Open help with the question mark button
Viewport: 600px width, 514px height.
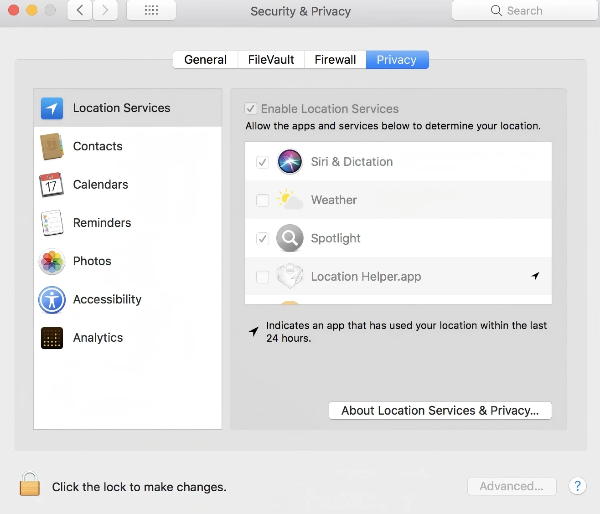tap(577, 486)
